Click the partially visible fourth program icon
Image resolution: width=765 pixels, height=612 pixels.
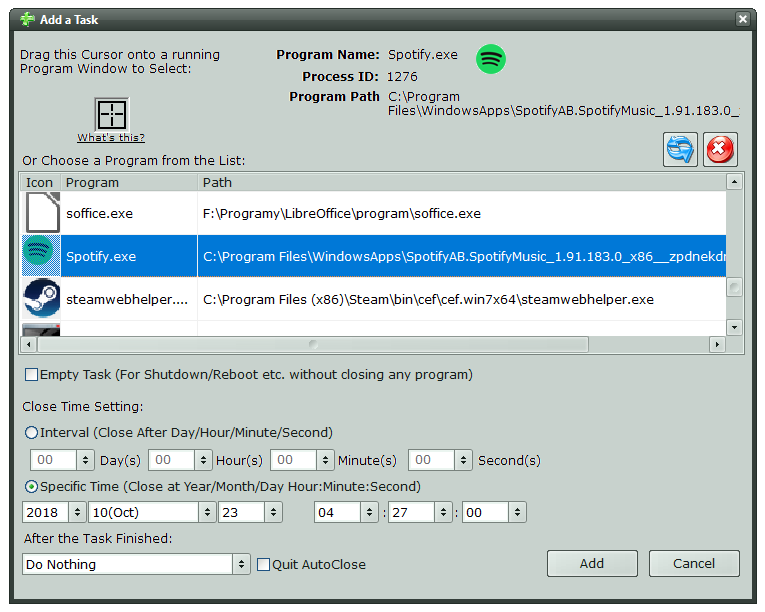[41, 329]
